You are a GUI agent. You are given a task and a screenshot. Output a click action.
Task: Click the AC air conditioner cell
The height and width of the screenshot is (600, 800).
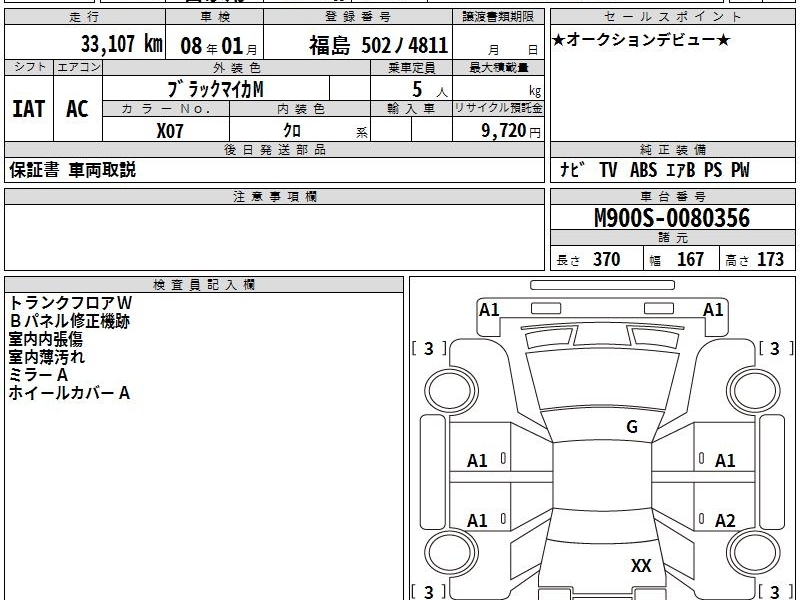tap(77, 109)
